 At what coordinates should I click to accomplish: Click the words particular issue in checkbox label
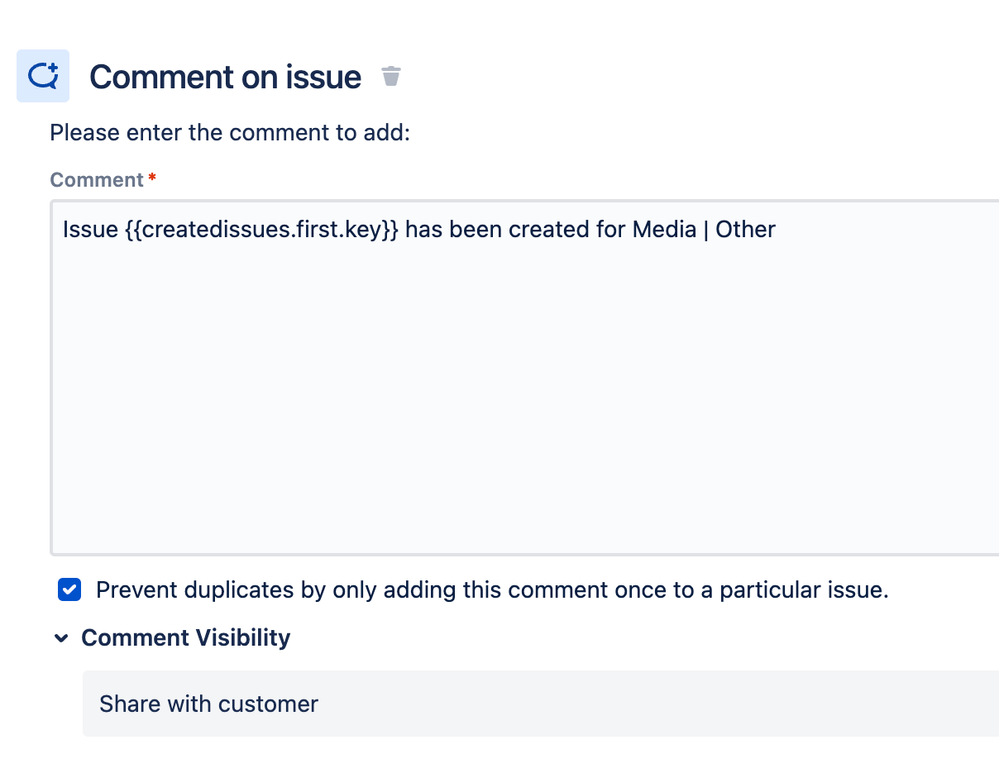click(804, 590)
